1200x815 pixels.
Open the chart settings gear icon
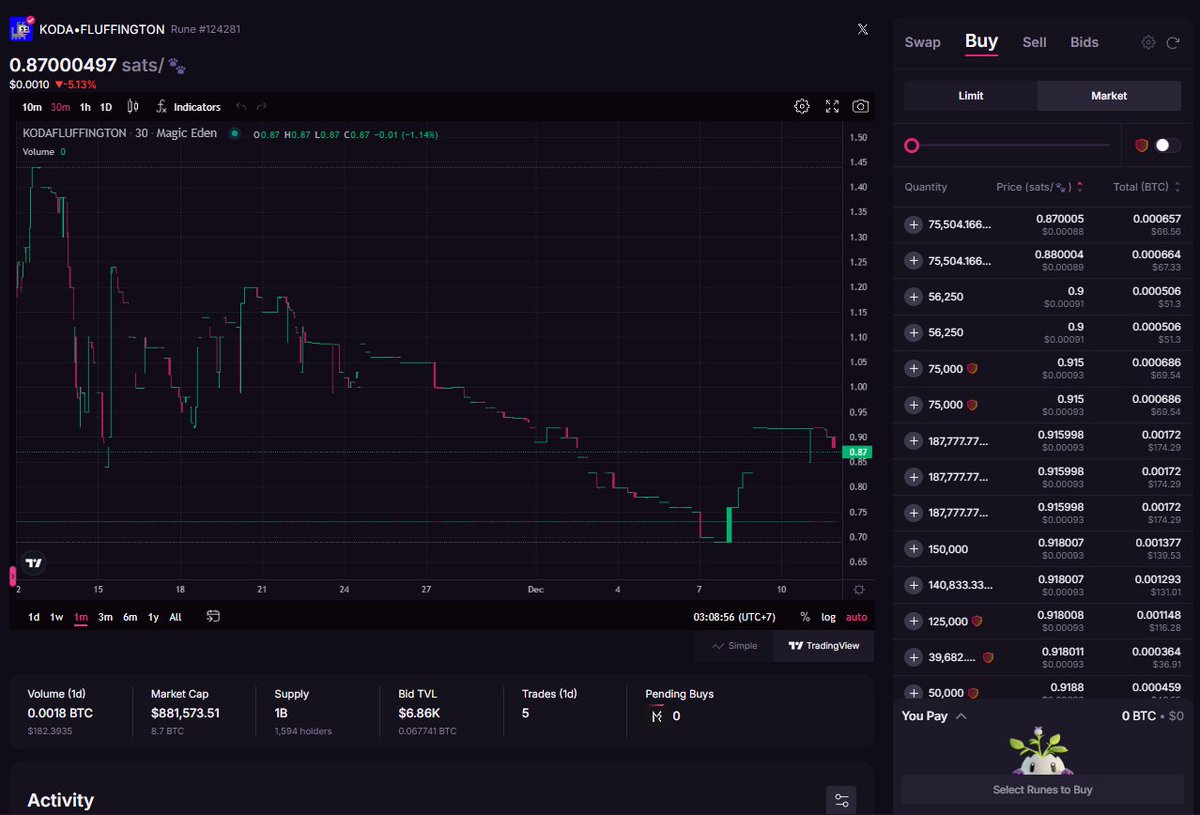pos(801,106)
